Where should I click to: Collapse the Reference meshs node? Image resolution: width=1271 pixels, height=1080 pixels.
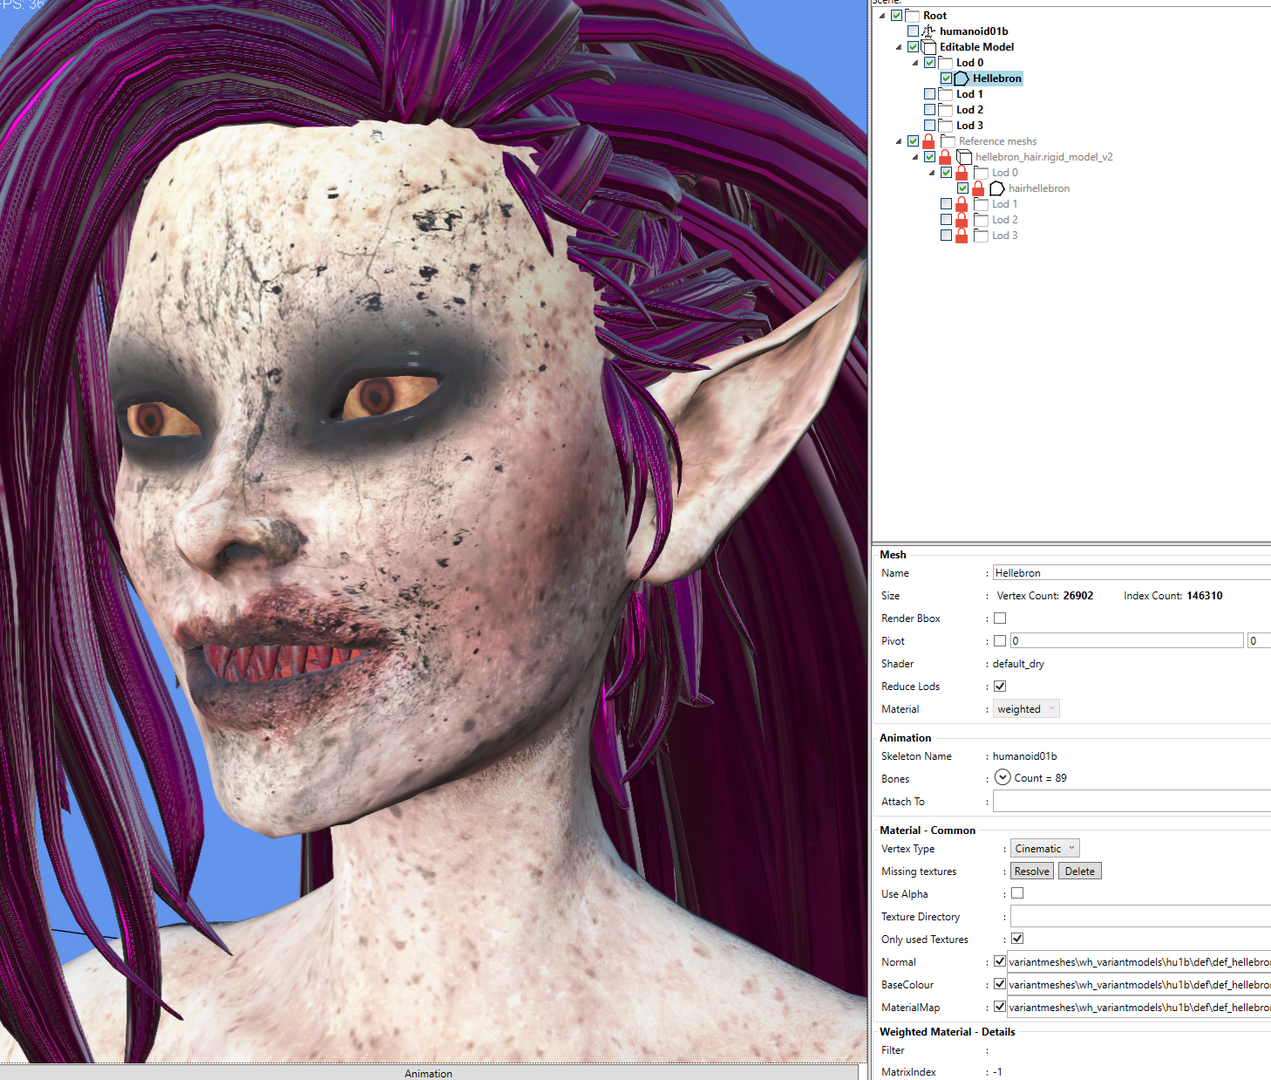(x=898, y=142)
